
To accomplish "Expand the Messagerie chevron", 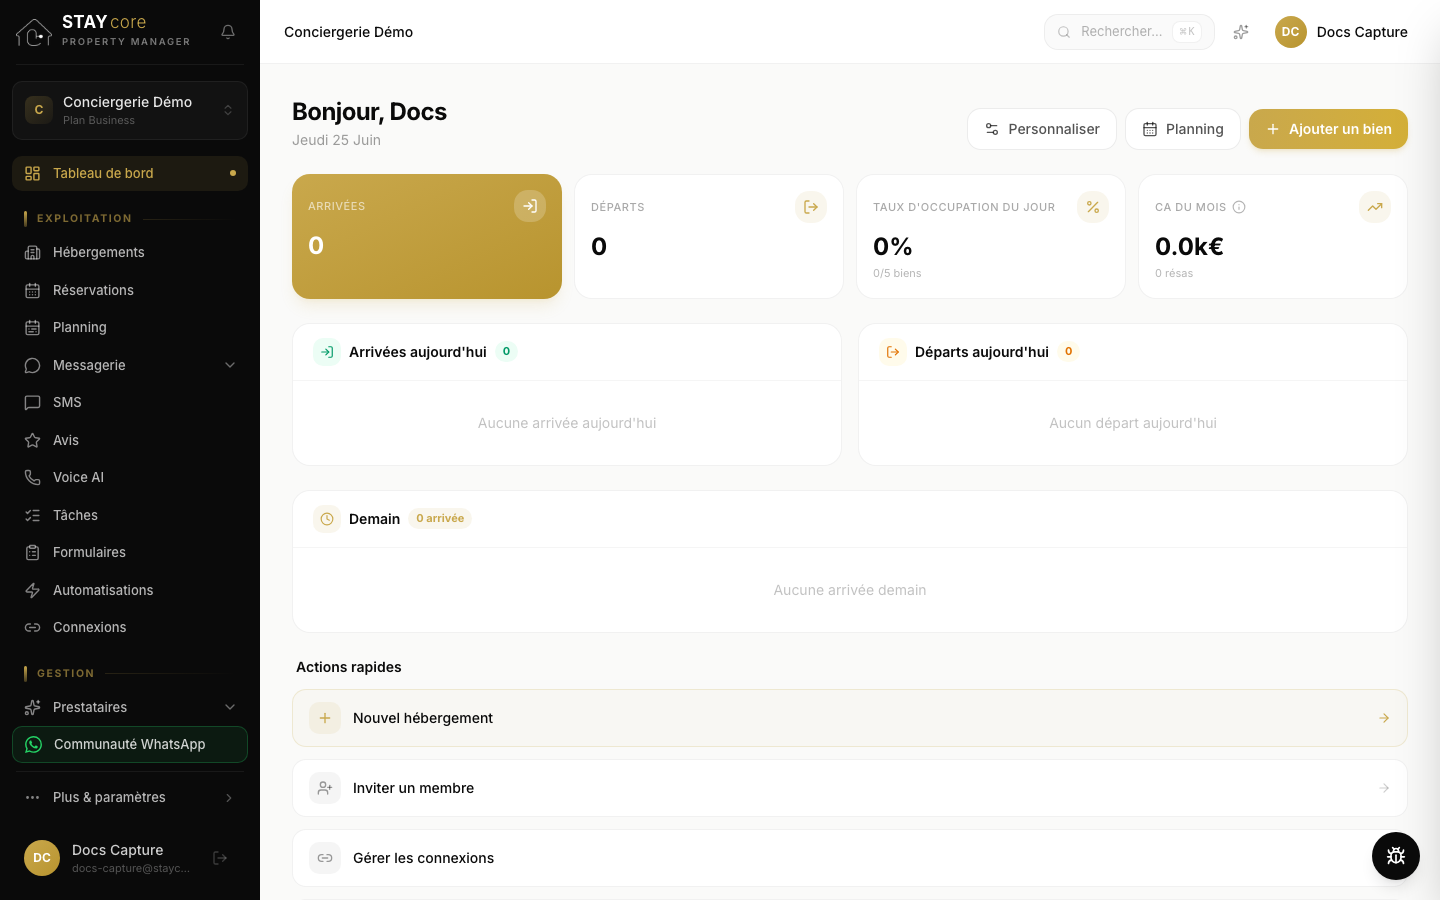I will [230, 365].
